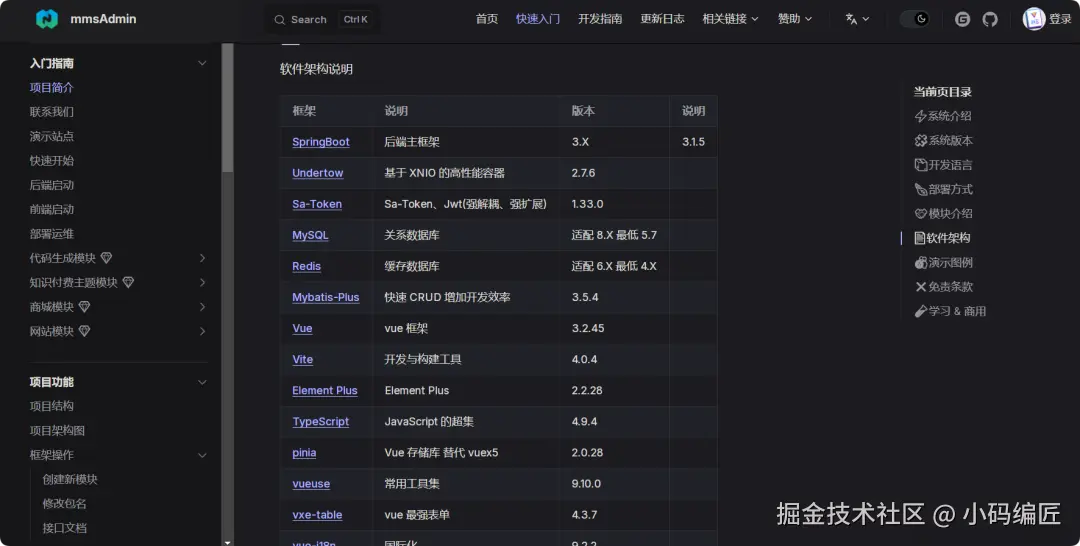
Task: Open the Mybatis-Plus link
Action: 326,297
